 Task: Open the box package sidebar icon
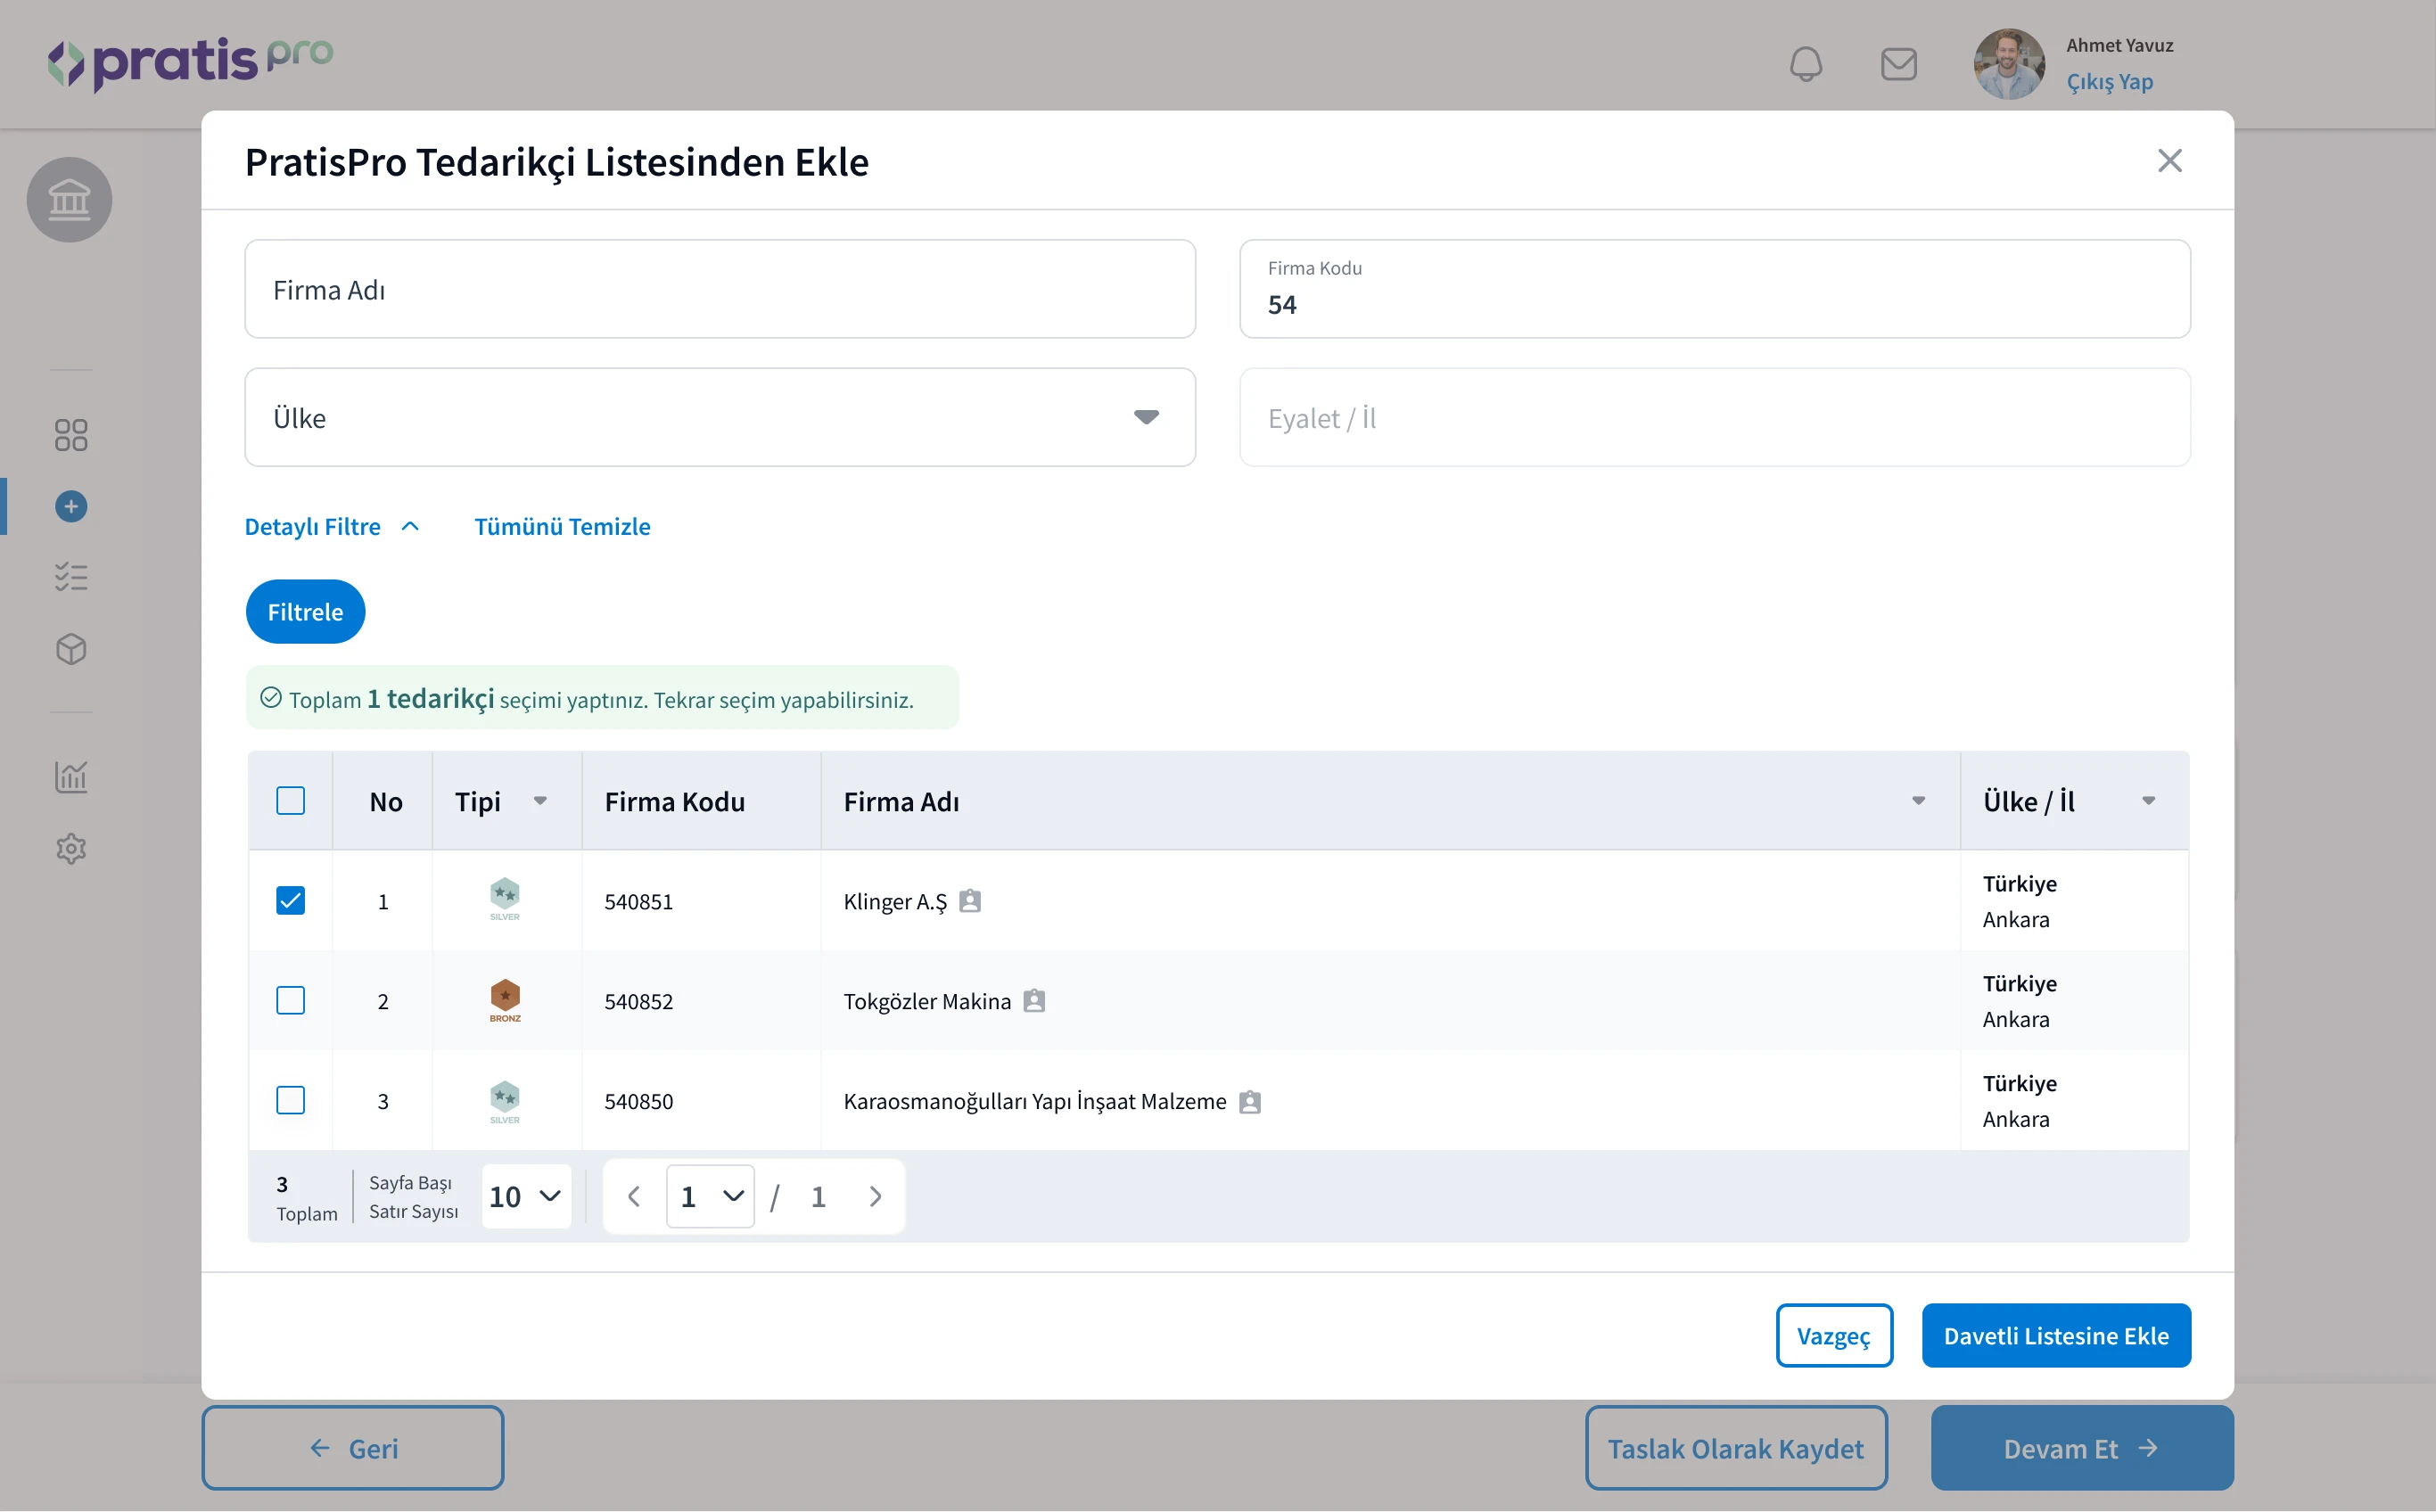coord(71,650)
